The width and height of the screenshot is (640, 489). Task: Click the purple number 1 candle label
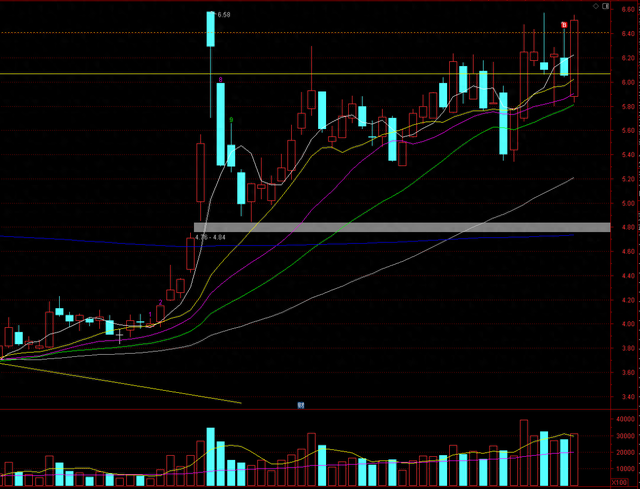coord(150,314)
